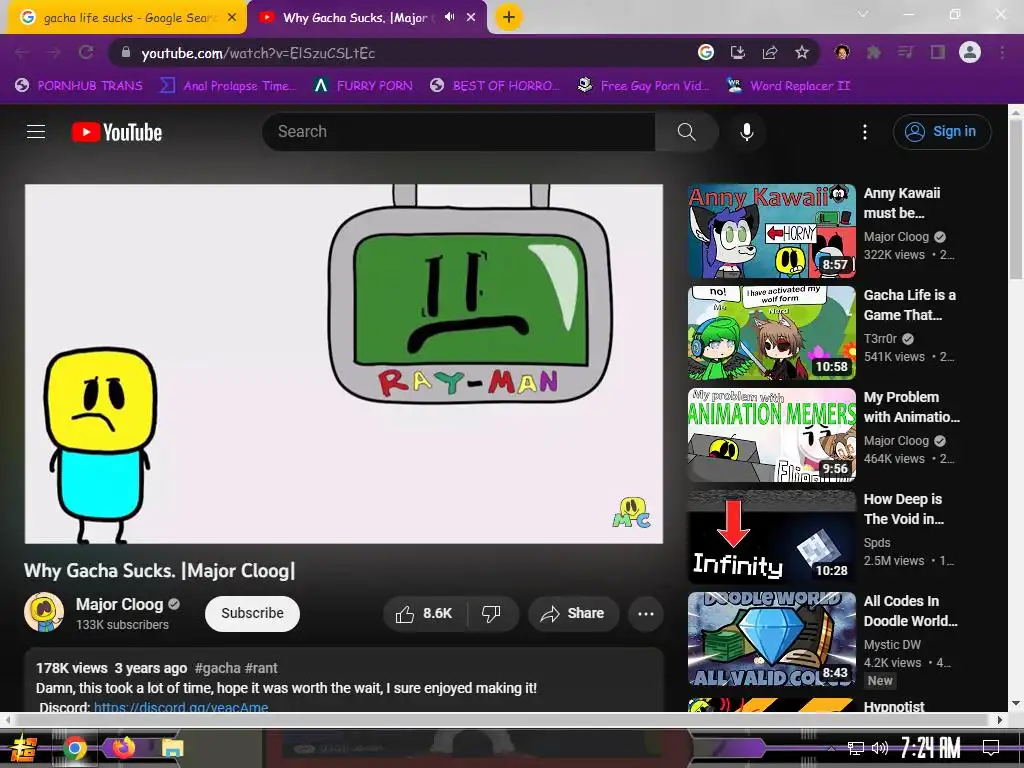Open the Chrome profile avatar

(970, 52)
